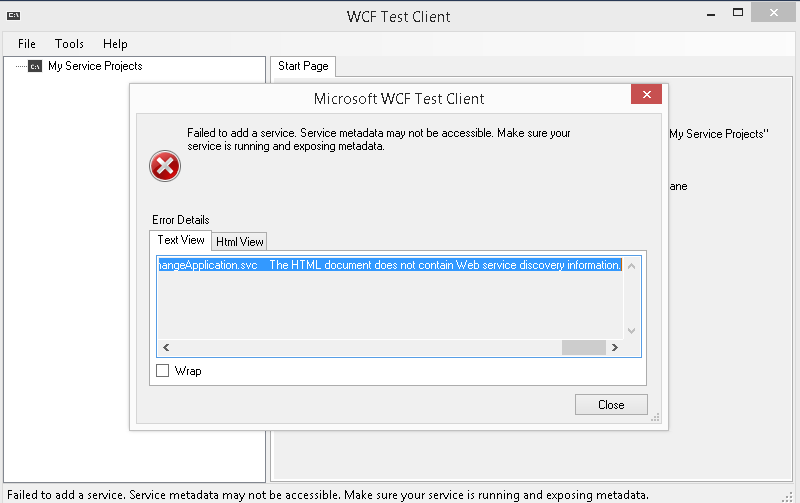Select the Text View tab

pyautogui.click(x=181, y=240)
